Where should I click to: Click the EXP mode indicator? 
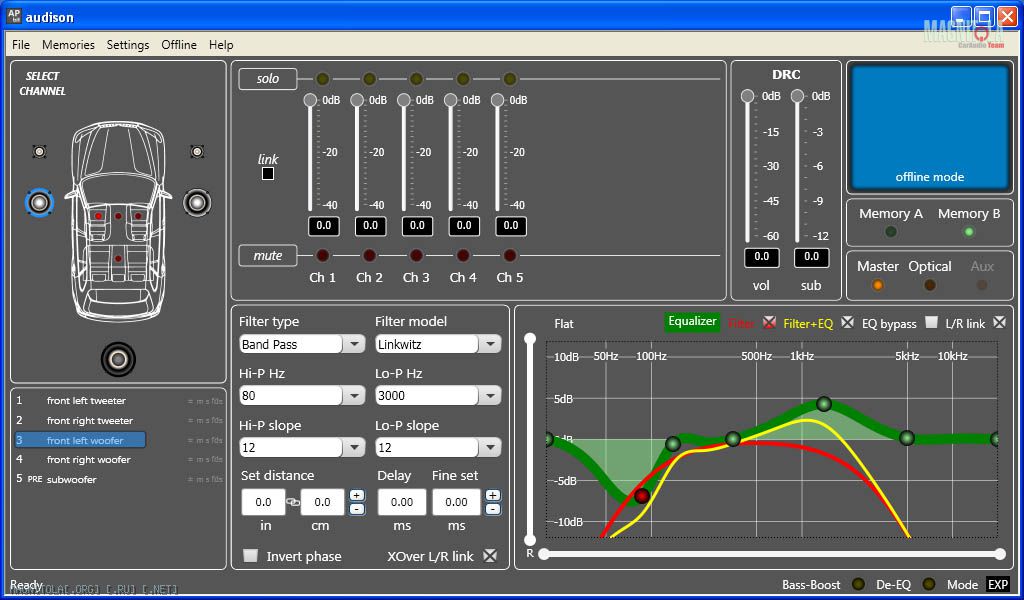[x=997, y=584]
